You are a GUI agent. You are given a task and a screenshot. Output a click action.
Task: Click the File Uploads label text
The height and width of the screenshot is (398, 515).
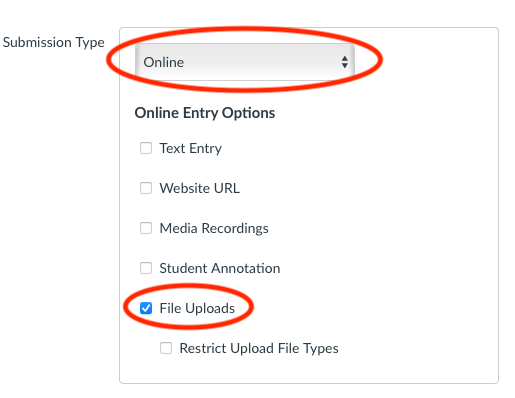coord(197,308)
